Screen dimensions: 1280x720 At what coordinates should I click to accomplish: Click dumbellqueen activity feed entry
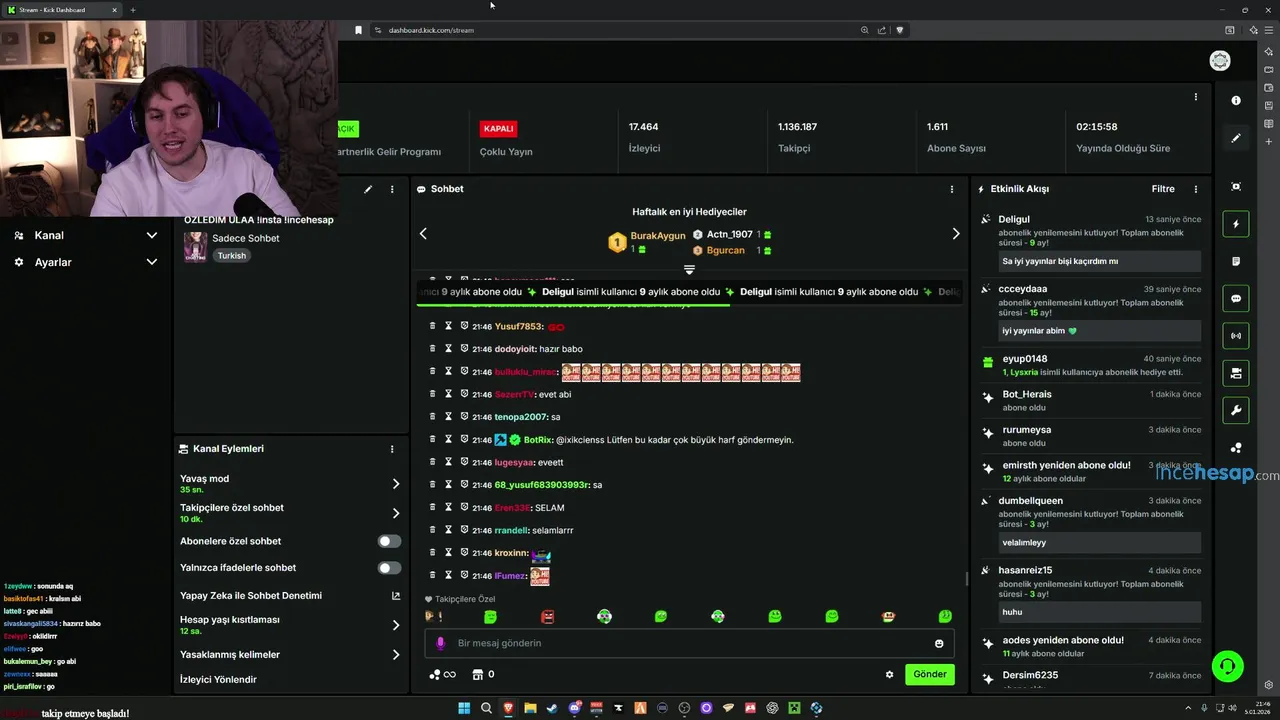point(1090,523)
